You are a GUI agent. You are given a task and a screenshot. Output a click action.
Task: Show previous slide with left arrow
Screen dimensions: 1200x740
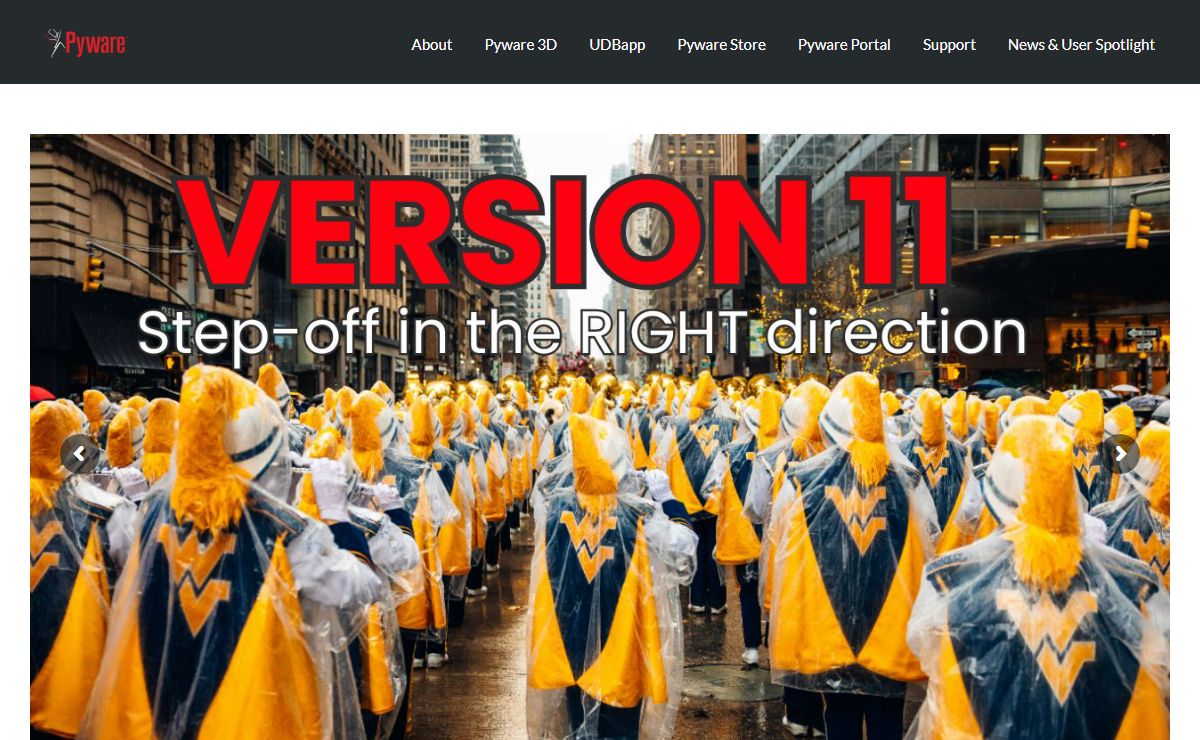pos(79,454)
